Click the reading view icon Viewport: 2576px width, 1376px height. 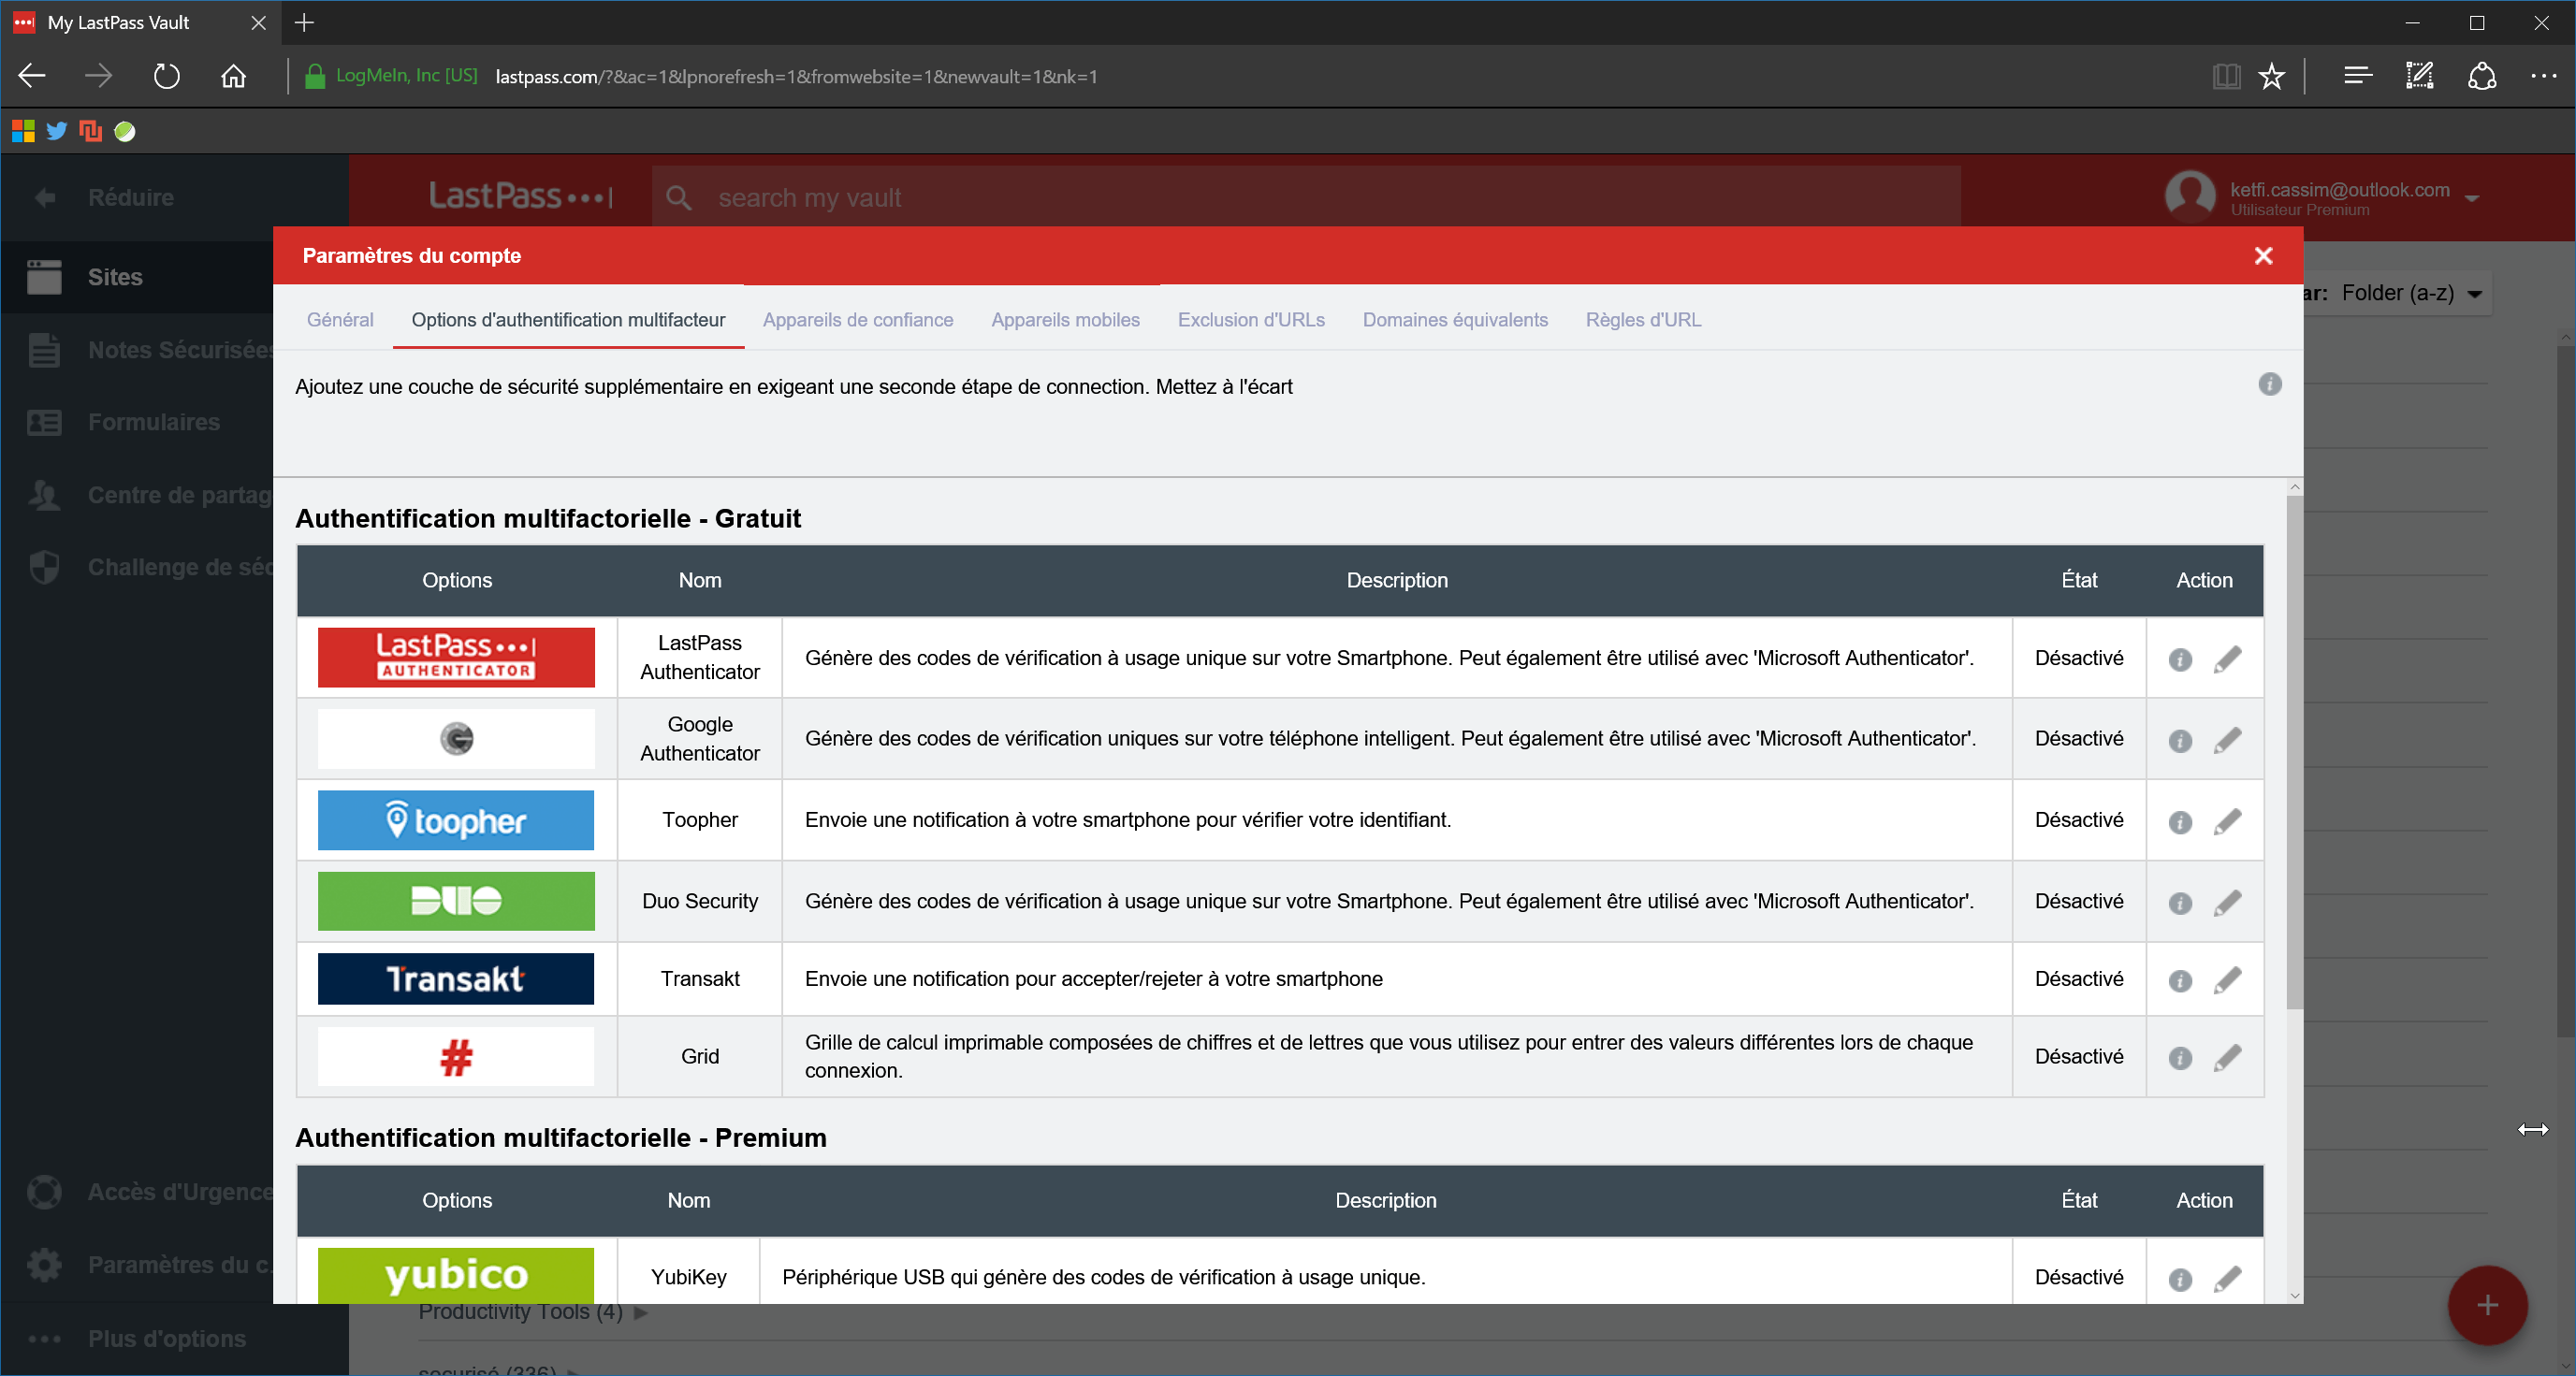pos(2226,76)
